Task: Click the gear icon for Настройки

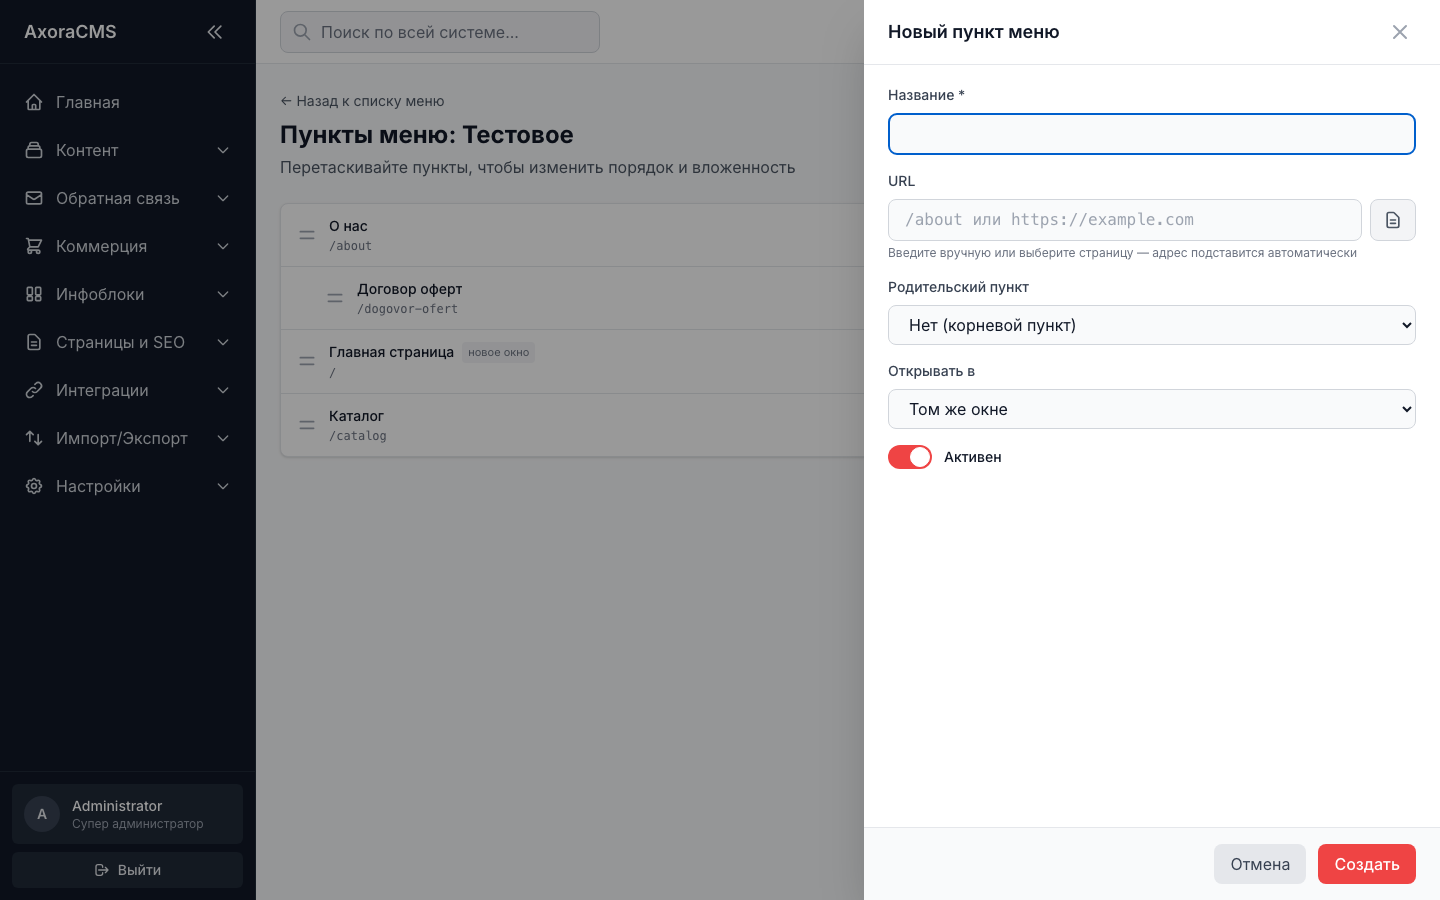Action: pyautogui.click(x=34, y=486)
